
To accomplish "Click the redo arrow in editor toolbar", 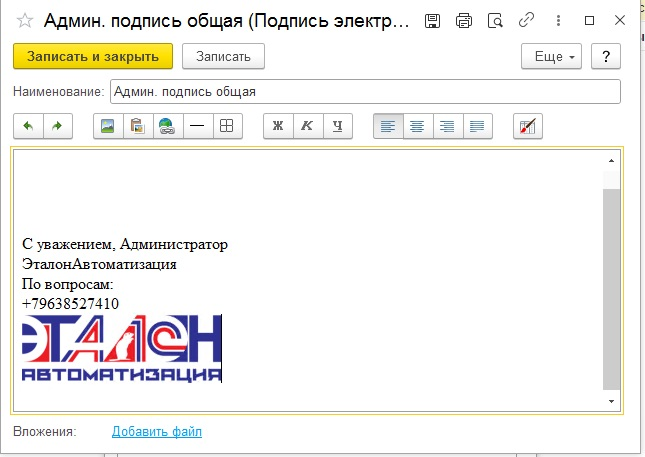I will 58,126.
